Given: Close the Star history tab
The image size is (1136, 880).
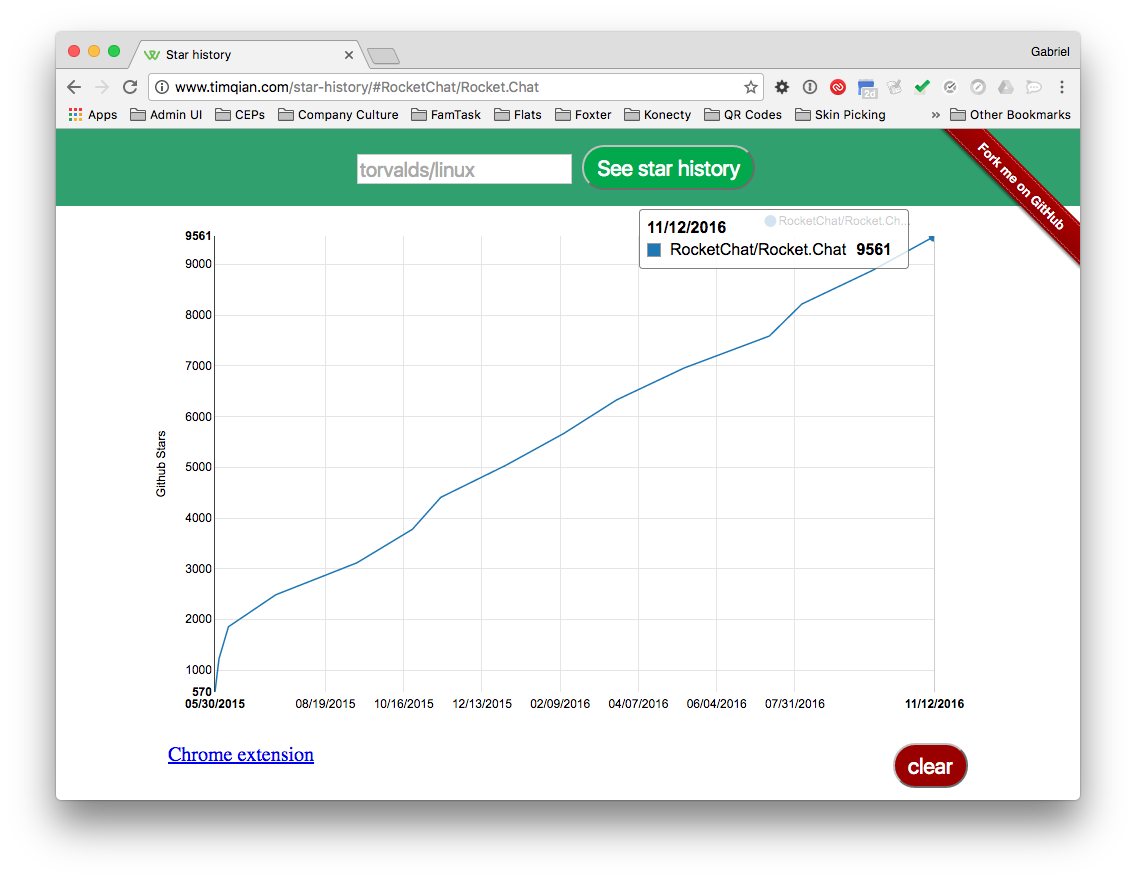Looking at the screenshot, I should click(x=348, y=55).
